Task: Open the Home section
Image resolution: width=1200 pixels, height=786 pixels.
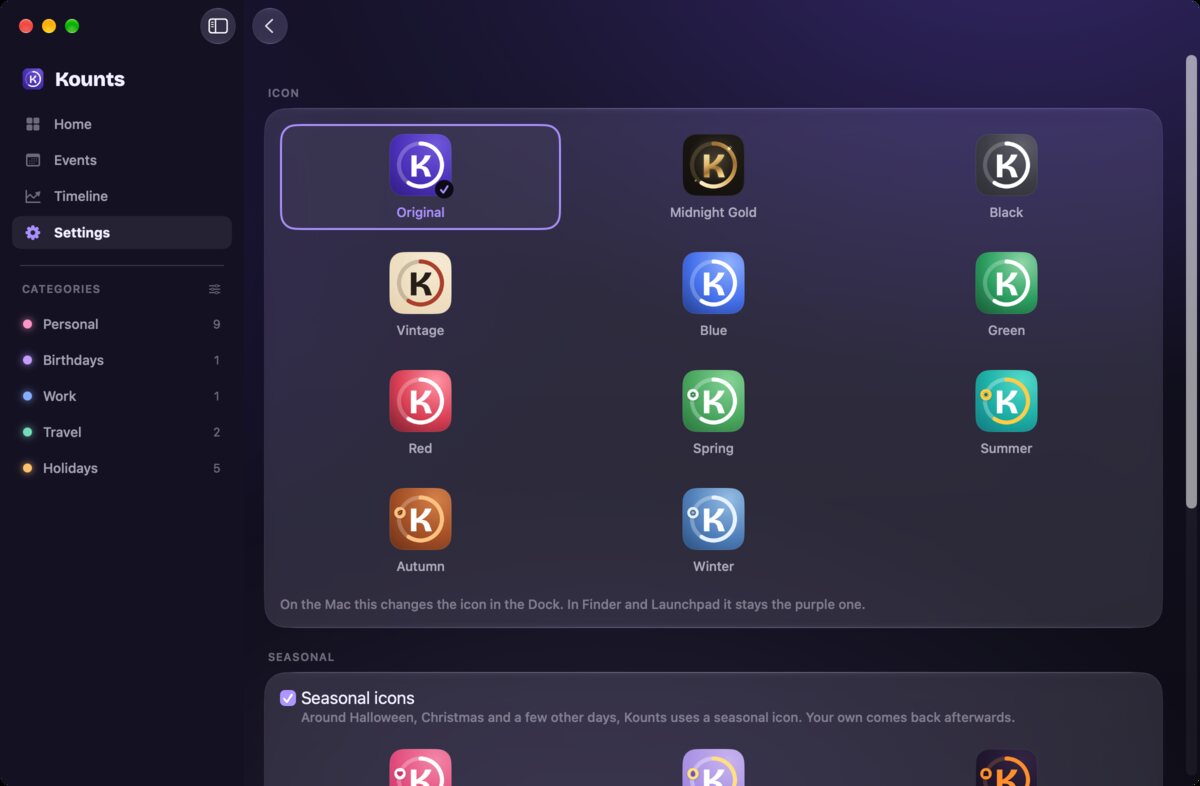Action: pos(122,124)
